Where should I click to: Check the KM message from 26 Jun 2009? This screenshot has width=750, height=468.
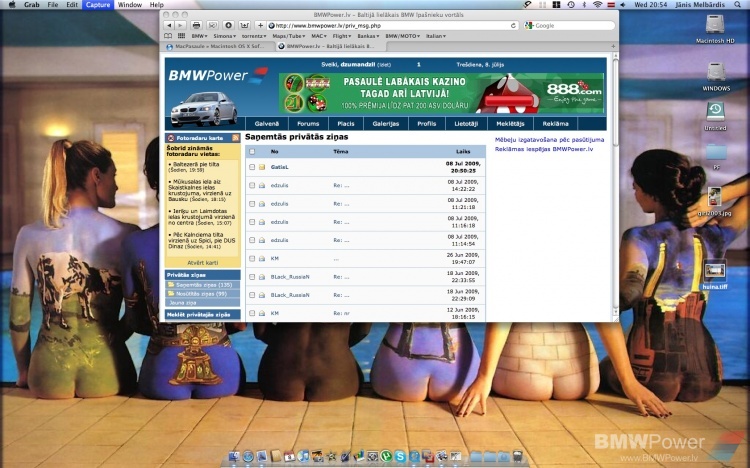pyautogui.click(x=252, y=258)
